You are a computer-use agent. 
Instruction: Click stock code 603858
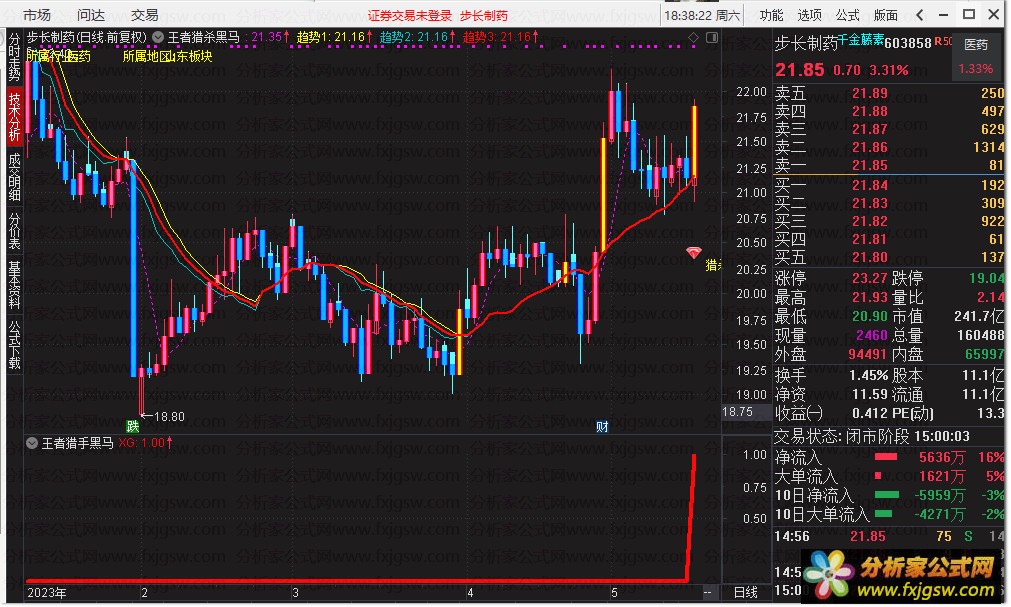(908, 43)
